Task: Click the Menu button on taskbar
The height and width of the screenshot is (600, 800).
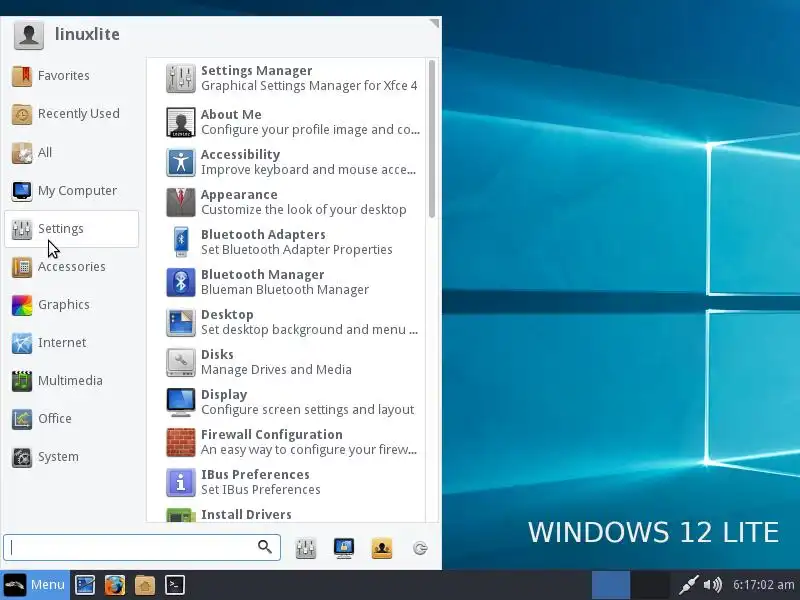Action: point(35,585)
